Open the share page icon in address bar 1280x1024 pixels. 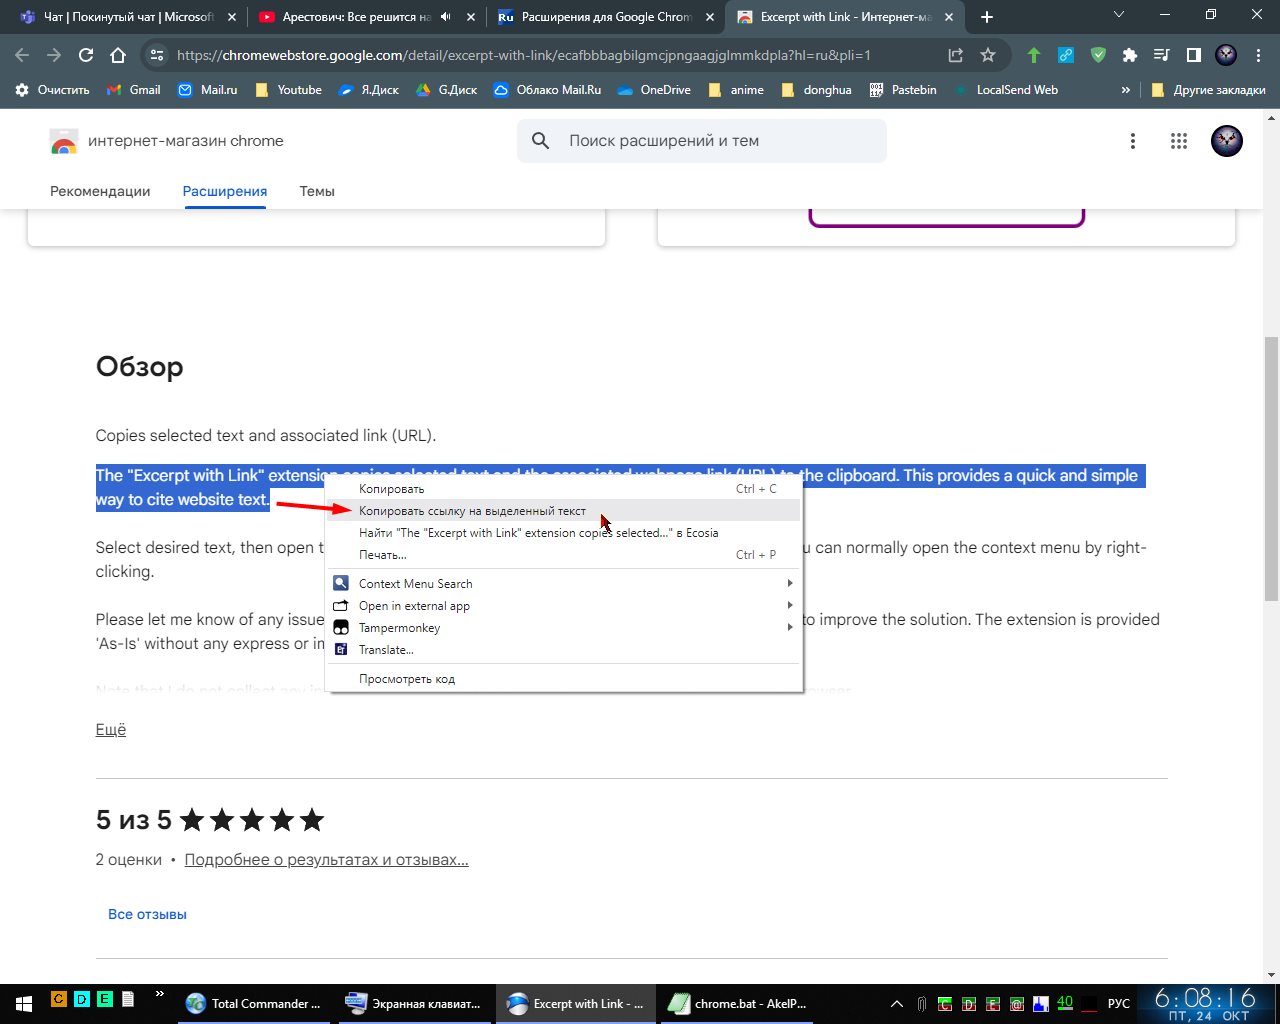pos(956,56)
